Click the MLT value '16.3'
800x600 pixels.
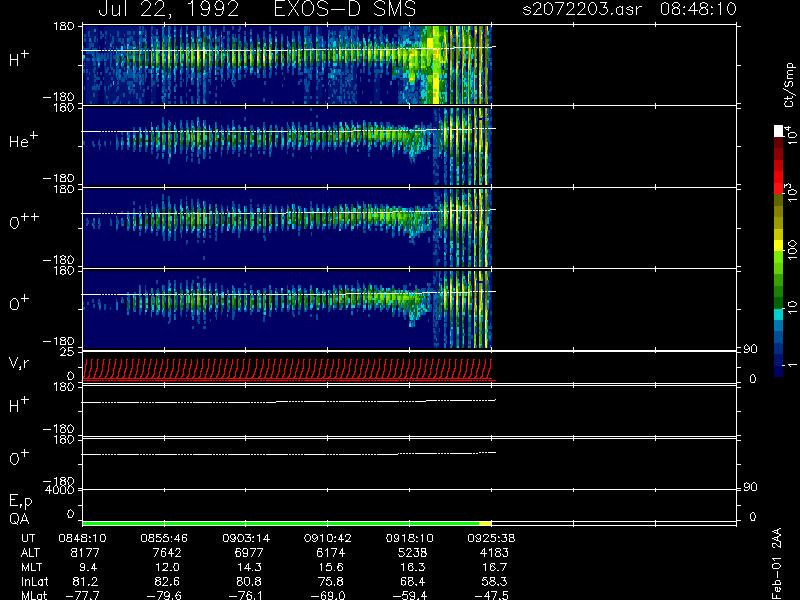click(x=412, y=567)
